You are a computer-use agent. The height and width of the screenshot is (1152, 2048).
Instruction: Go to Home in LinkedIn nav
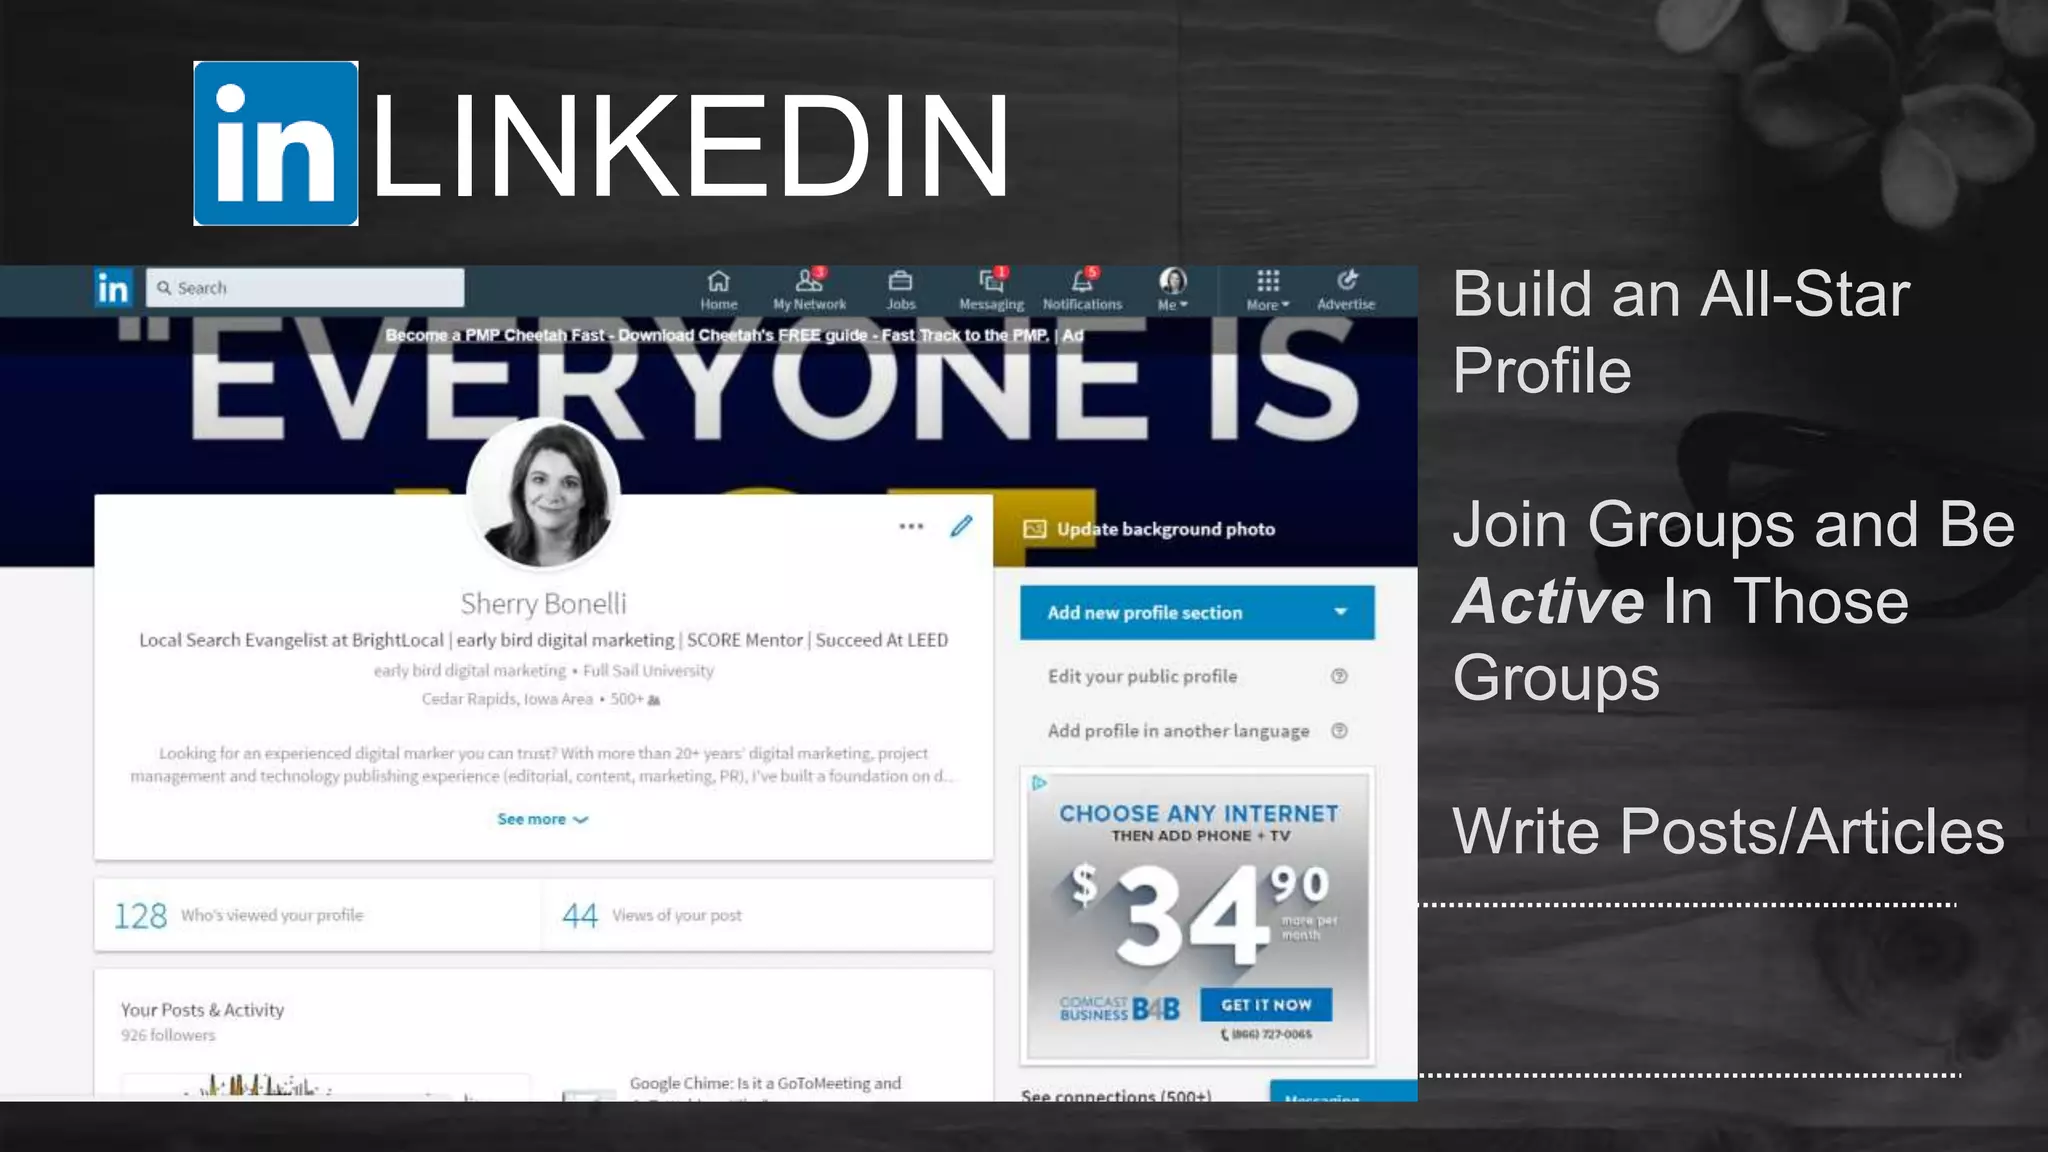[718, 290]
